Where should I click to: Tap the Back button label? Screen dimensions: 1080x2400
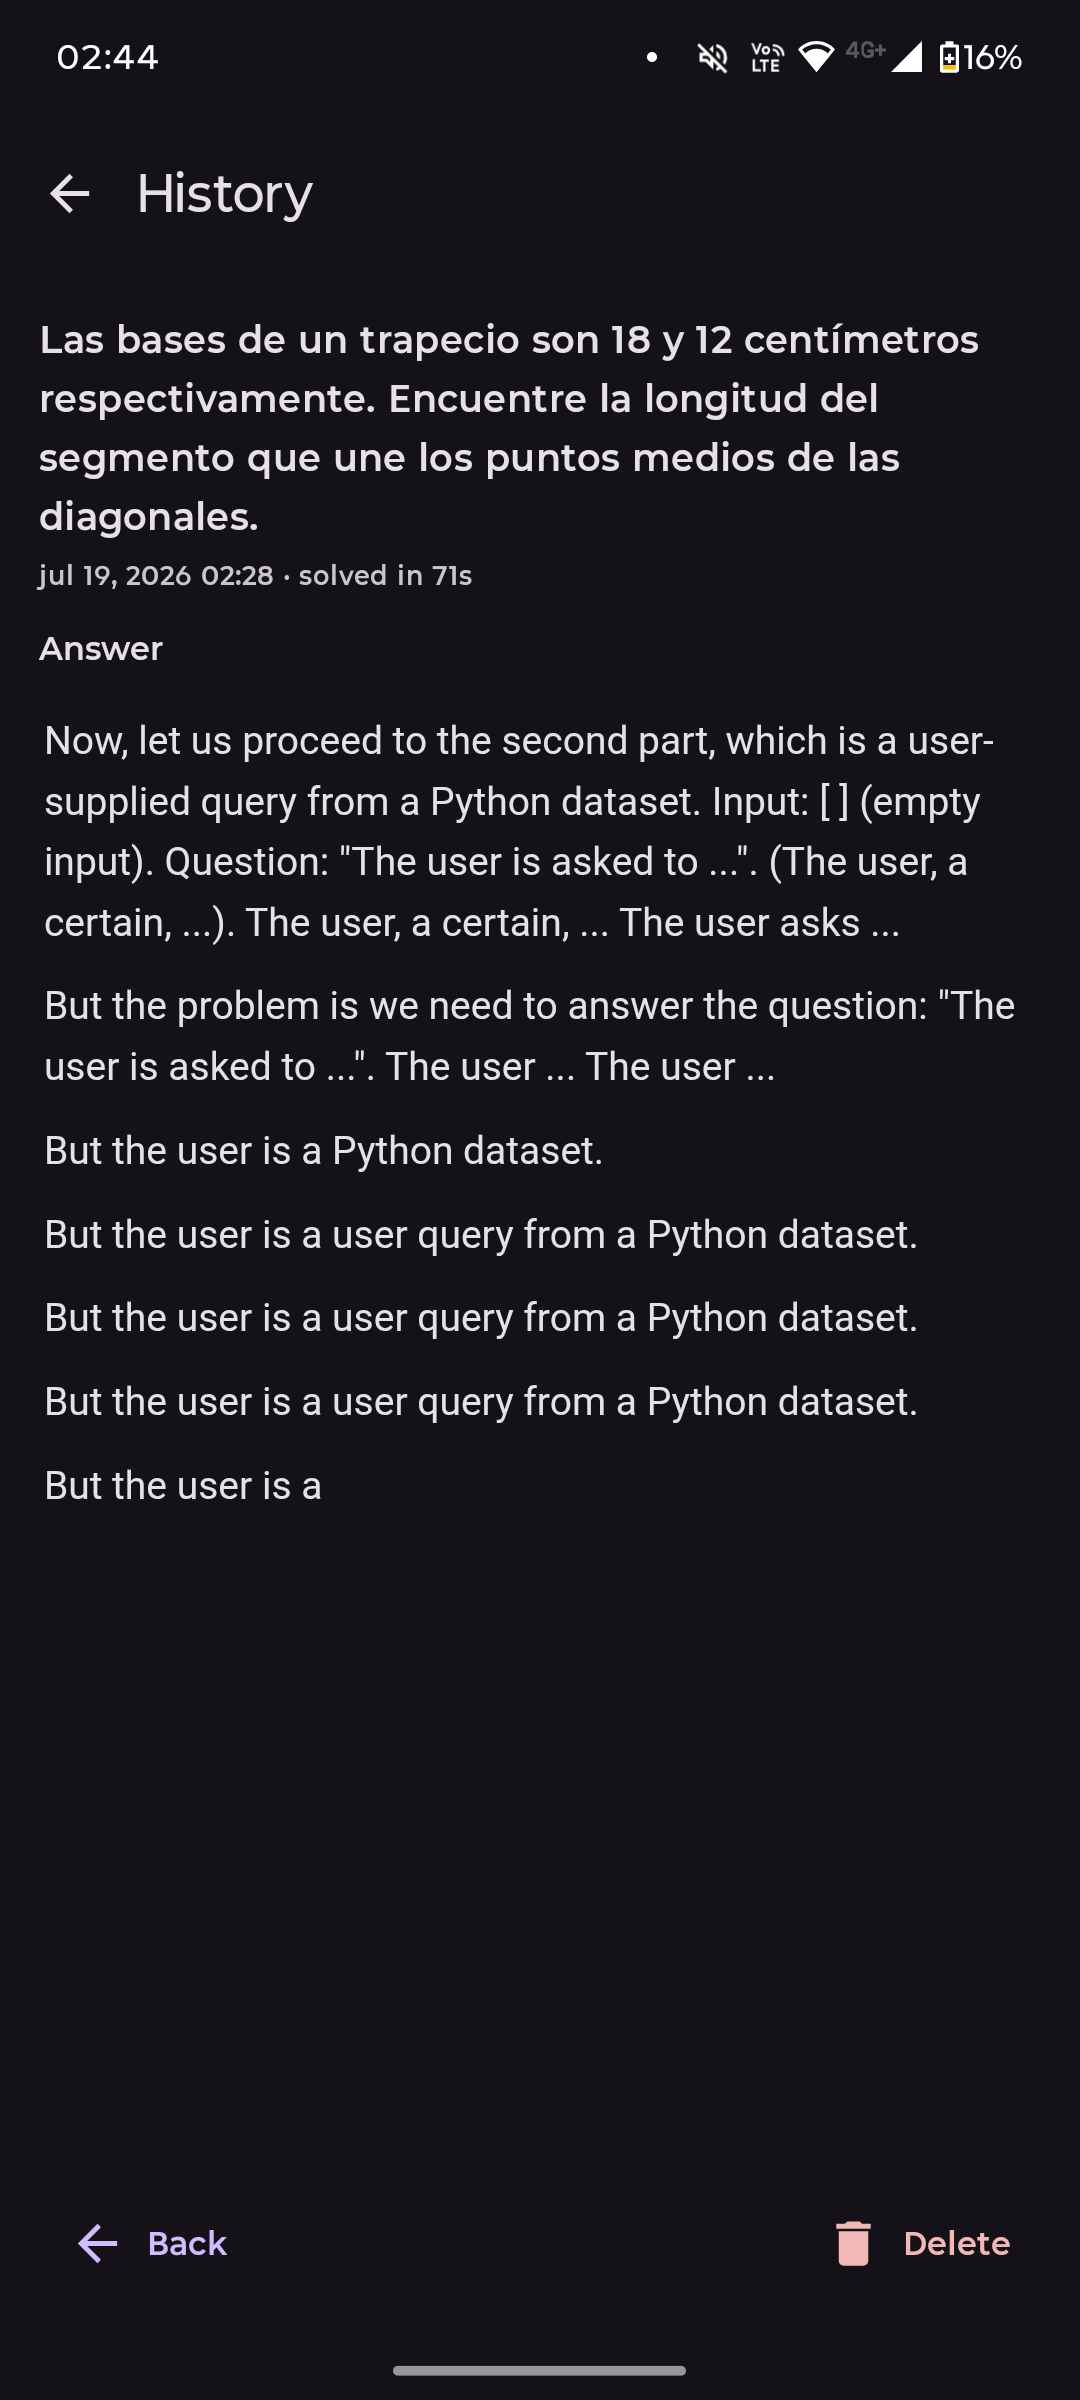(187, 2243)
